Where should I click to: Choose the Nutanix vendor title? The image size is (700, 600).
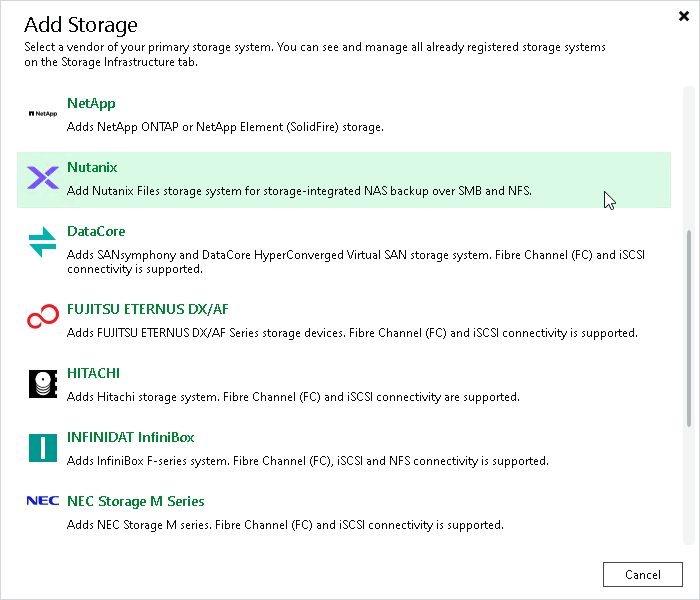(92, 167)
